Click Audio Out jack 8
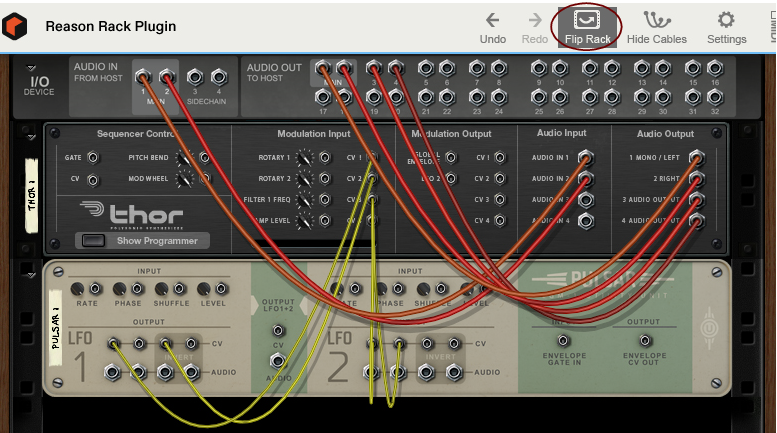 pyautogui.click(x=499, y=68)
